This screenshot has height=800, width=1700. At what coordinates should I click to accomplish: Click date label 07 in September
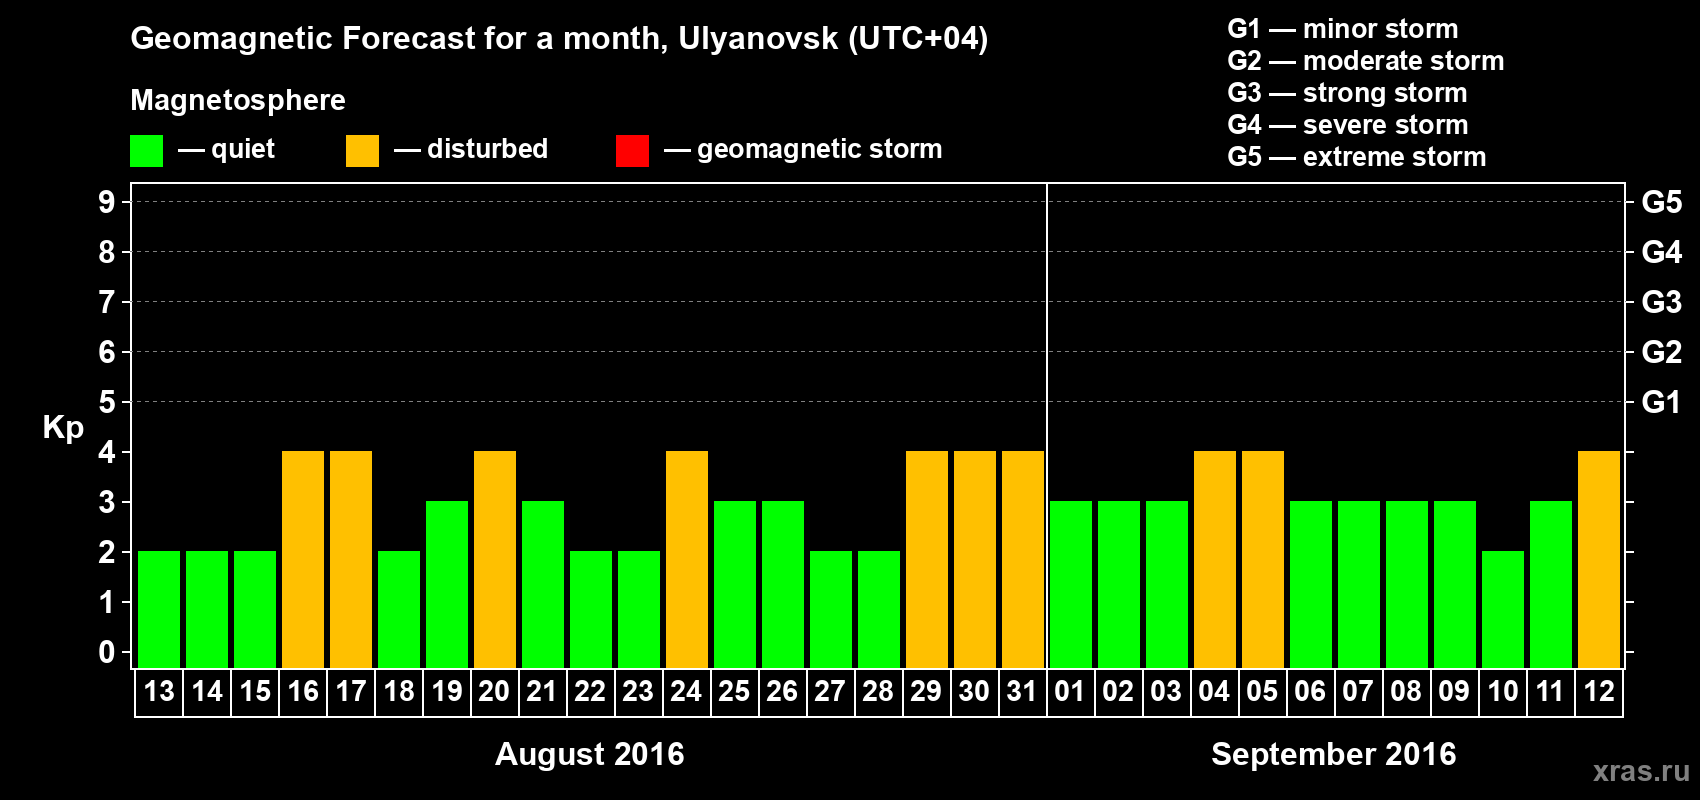click(x=1358, y=692)
